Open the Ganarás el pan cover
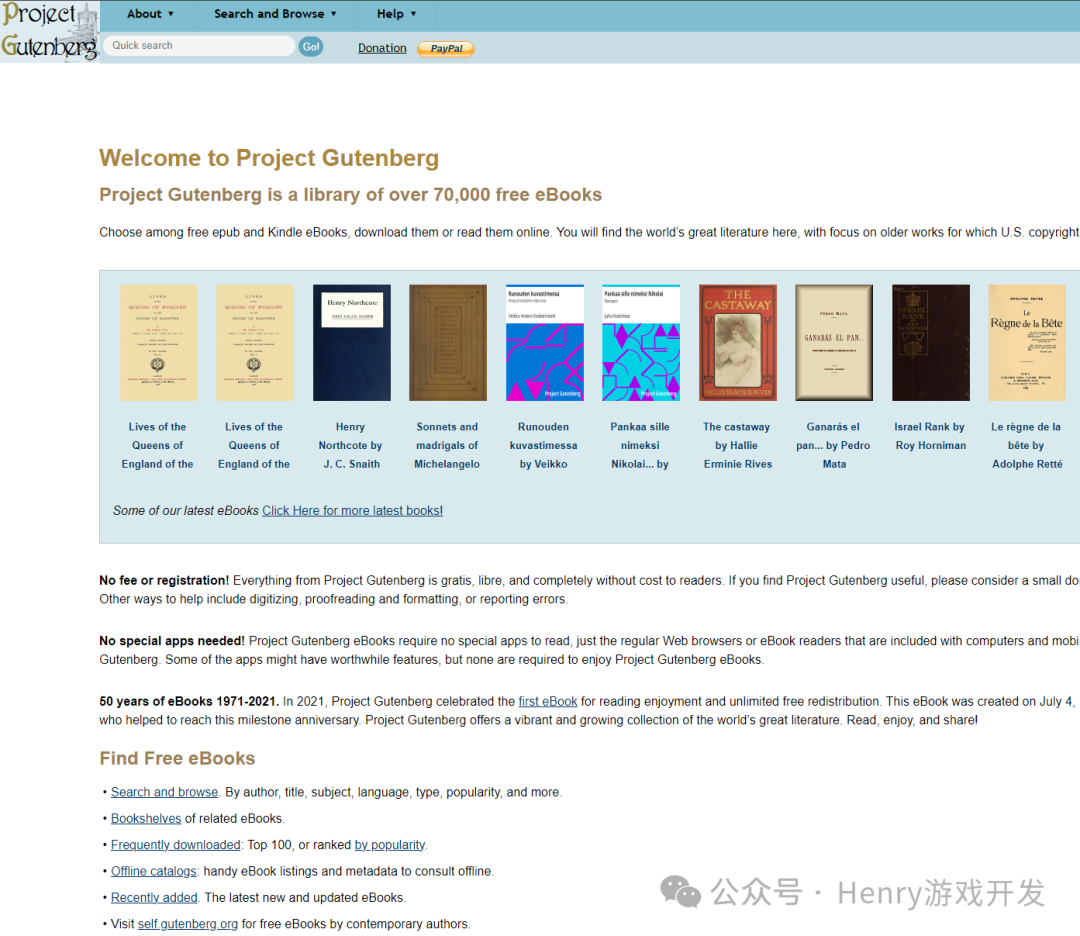 pos(834,342)
